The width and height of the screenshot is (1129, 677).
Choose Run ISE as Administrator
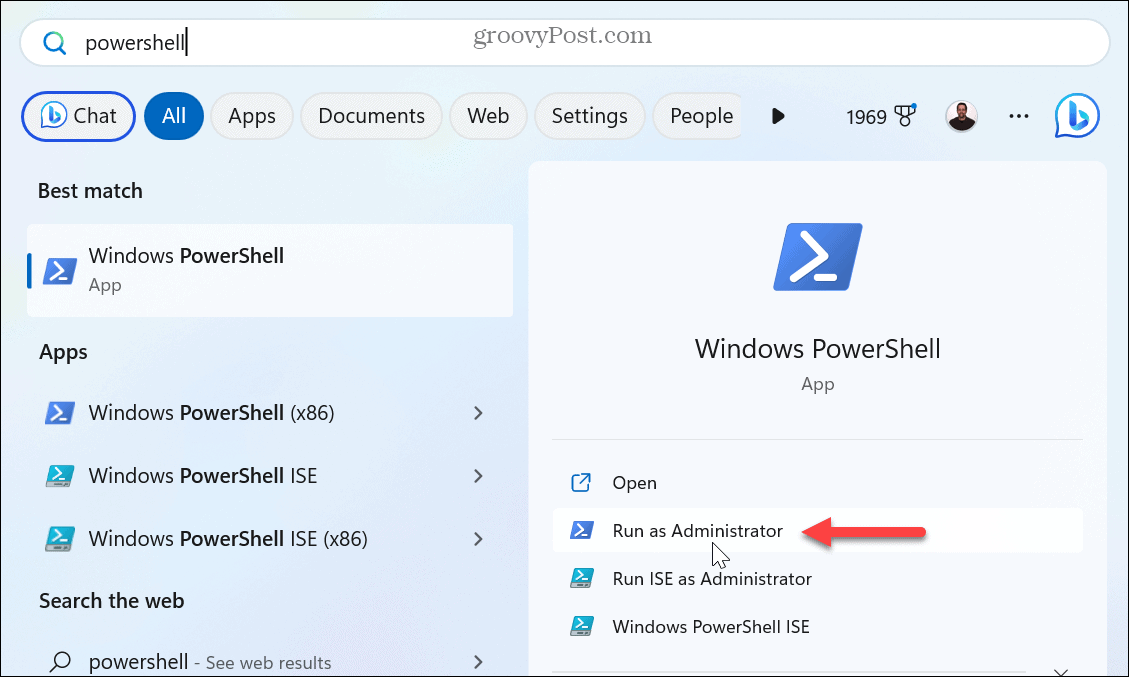(817, 579)
